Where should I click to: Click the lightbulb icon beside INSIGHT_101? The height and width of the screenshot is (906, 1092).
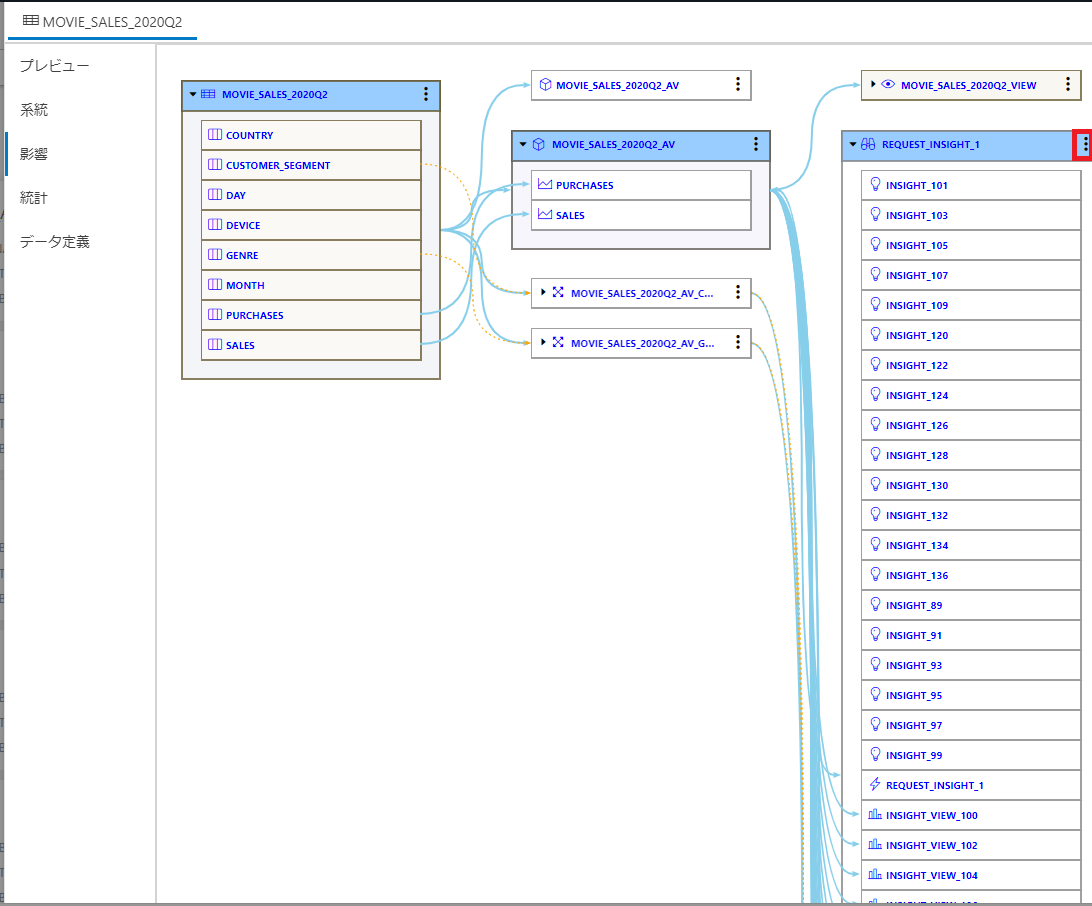(875, 185)
